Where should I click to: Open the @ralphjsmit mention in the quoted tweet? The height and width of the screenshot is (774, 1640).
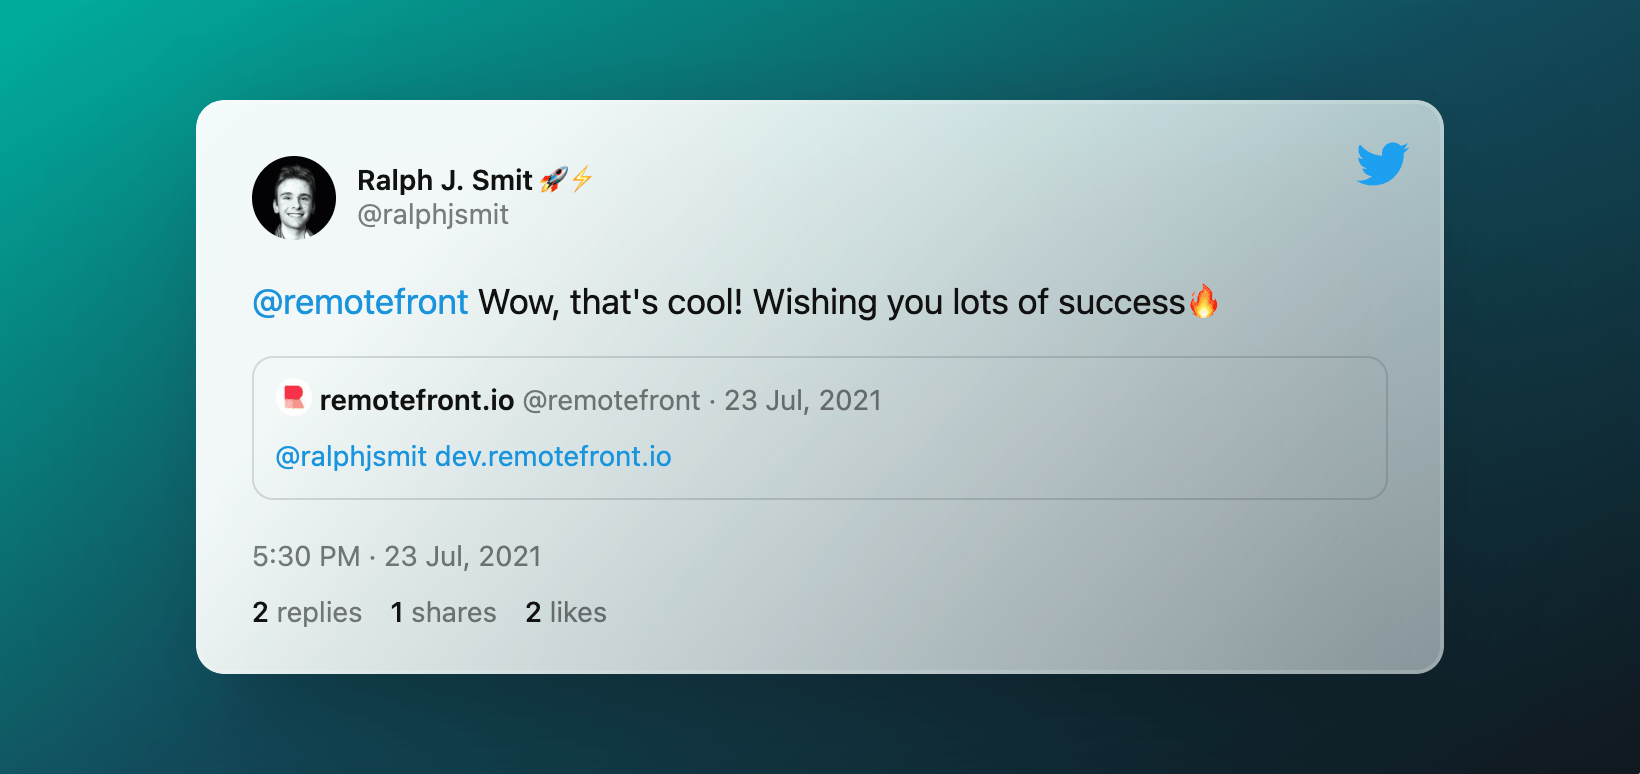coord(351,457)
